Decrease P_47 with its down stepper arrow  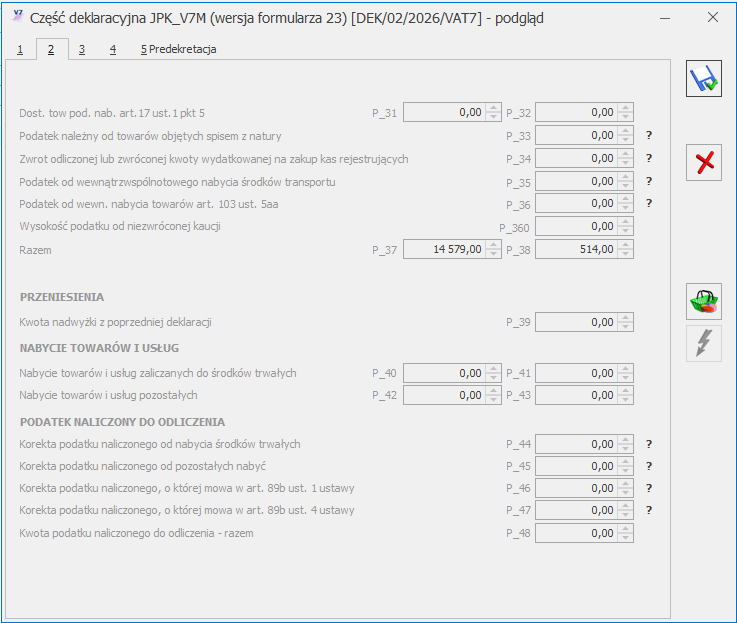pyautogui.click(x=626, y=514)
